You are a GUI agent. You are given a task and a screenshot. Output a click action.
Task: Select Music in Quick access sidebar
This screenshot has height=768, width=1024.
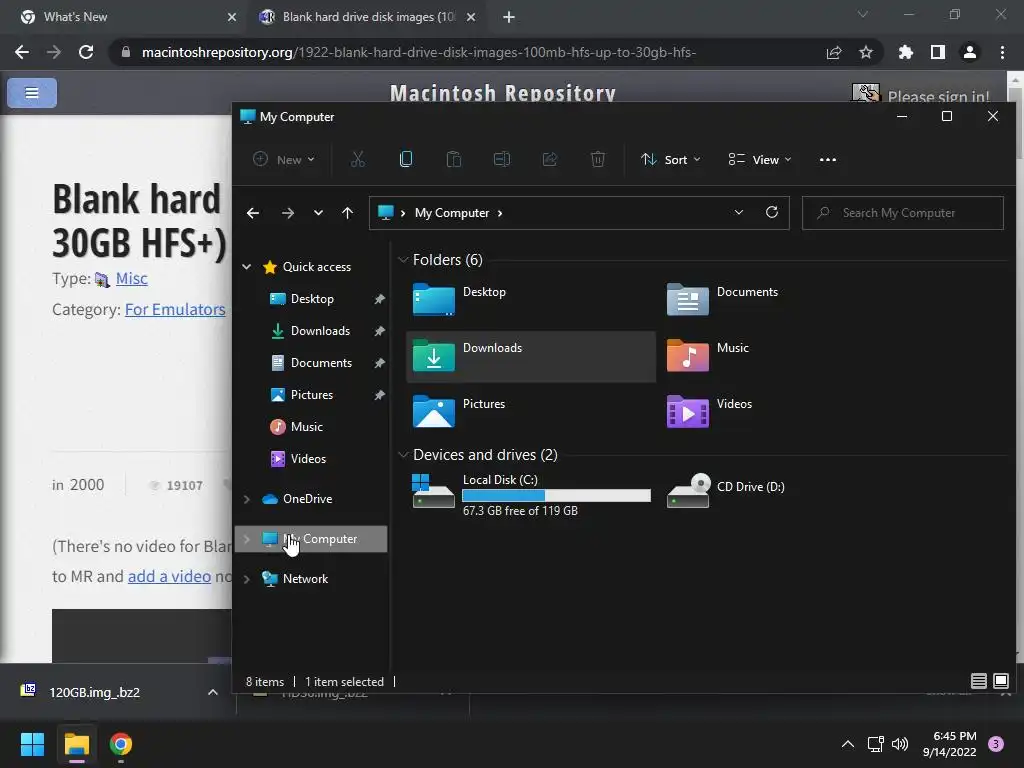(x=306, y=426)
